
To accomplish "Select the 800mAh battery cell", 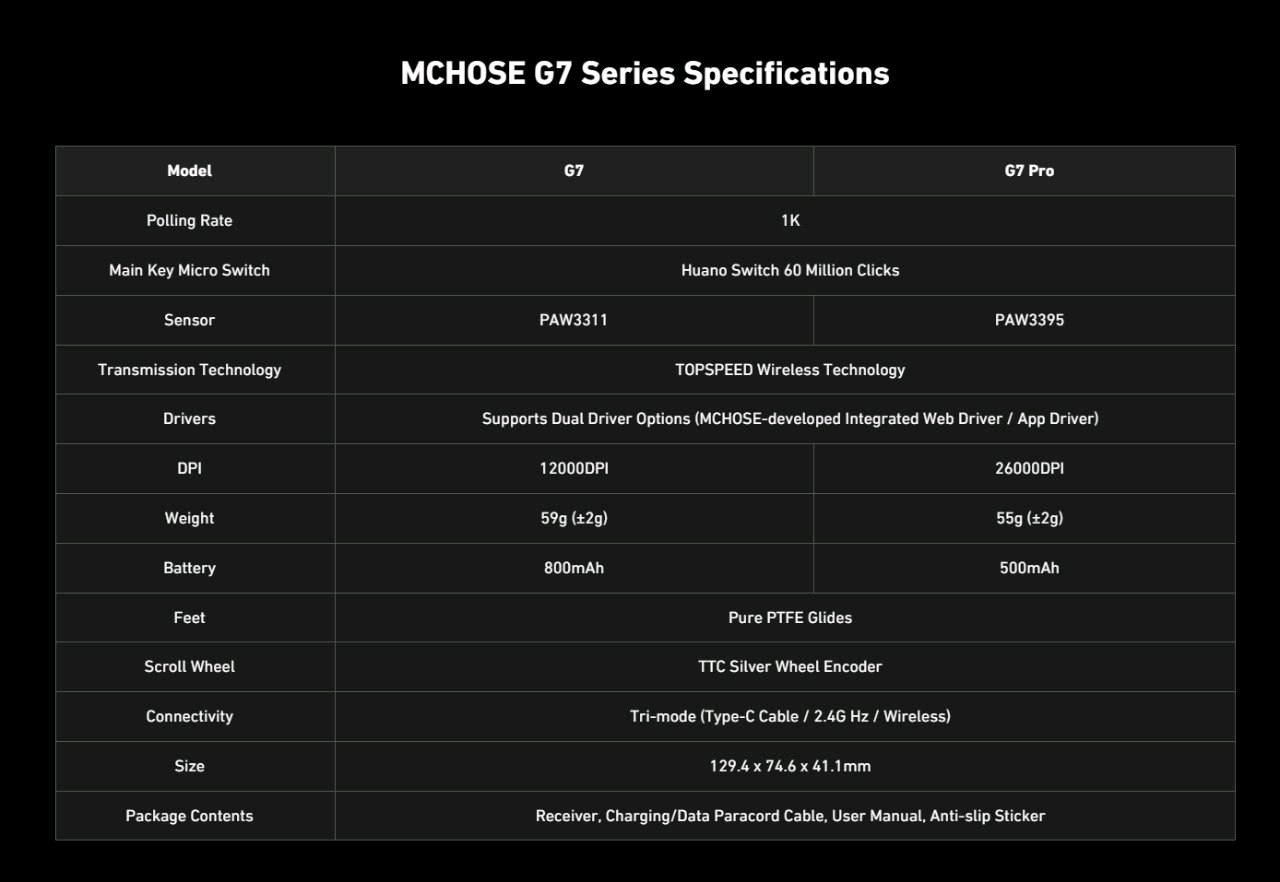I will (574, 568).
